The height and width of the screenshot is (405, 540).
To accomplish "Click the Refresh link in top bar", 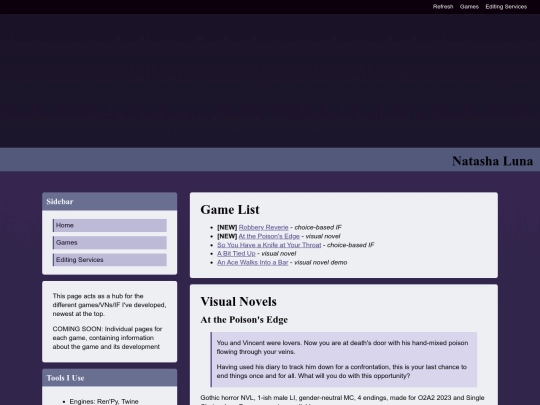I will click(x=443, y=7).
